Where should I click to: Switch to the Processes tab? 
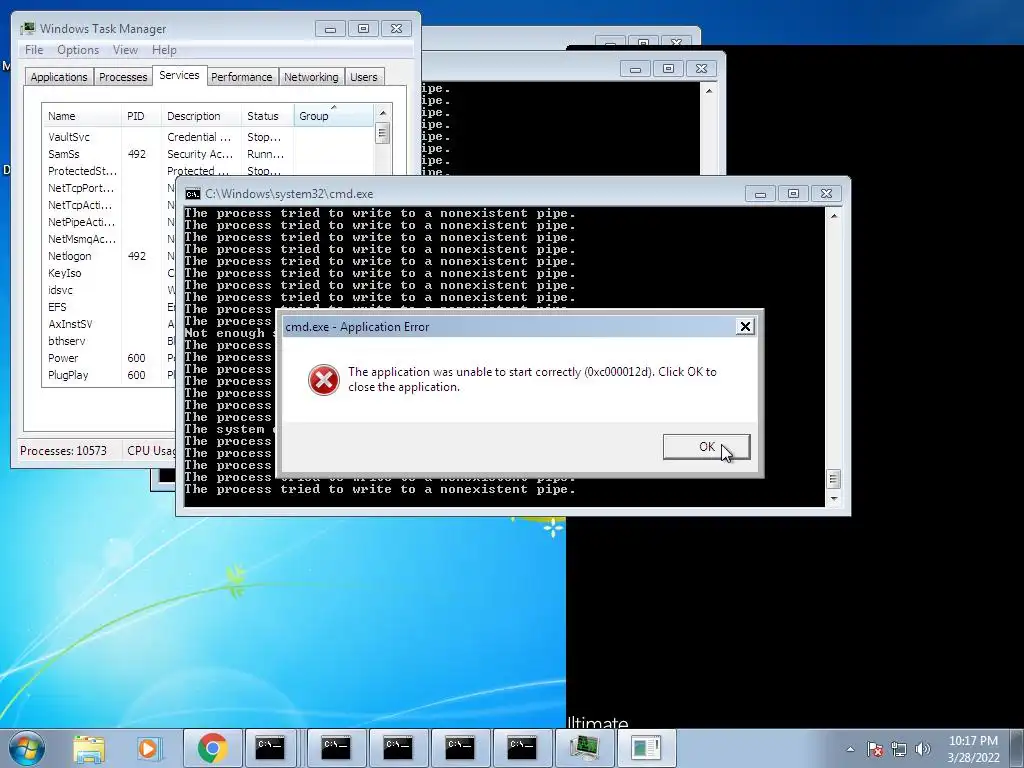123,77
